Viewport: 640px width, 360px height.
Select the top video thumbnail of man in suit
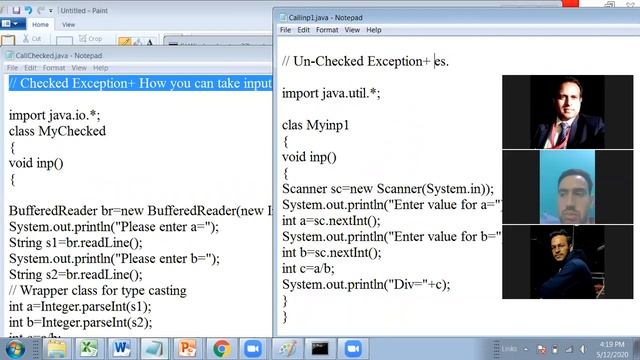(568, 112)
